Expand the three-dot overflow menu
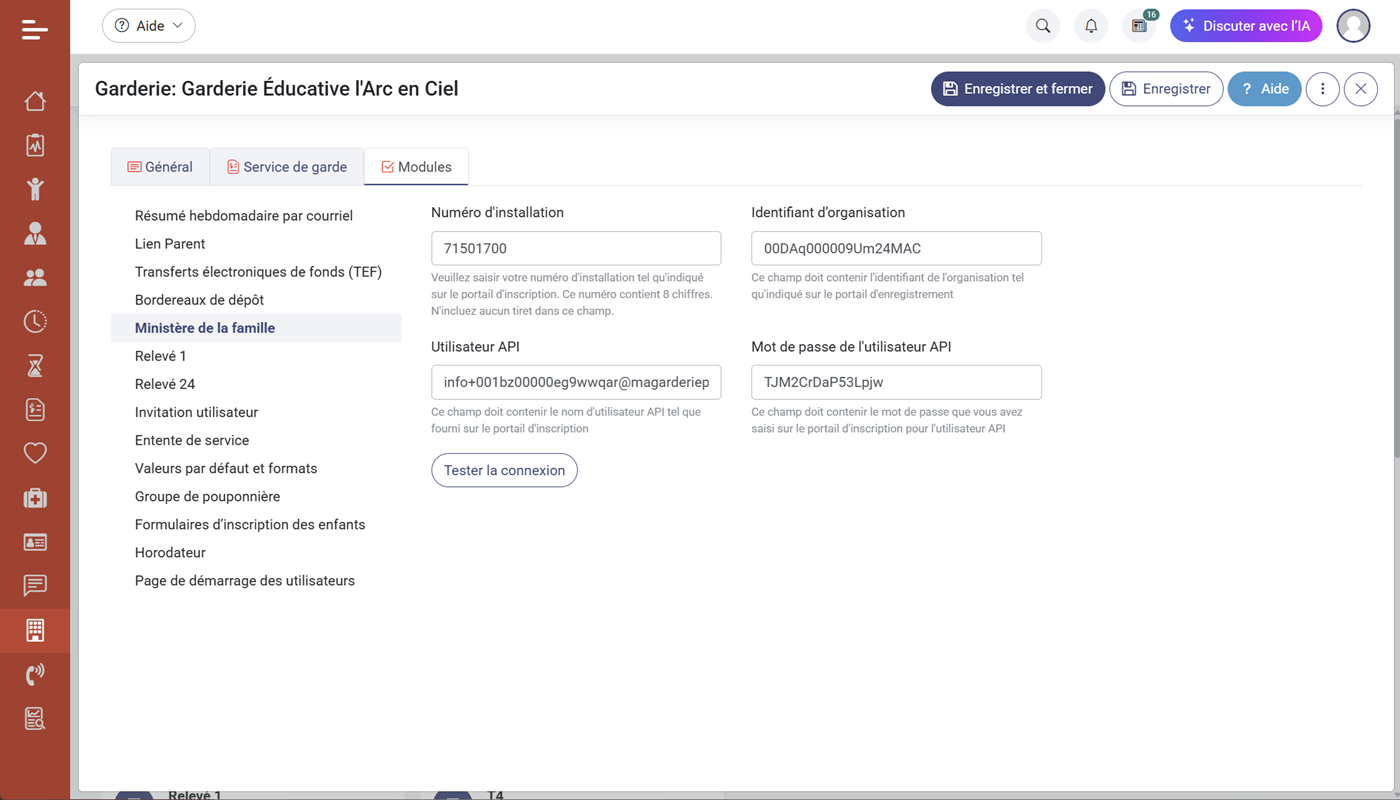This screenshot has width=1400, height=800. coord(1322,88)
